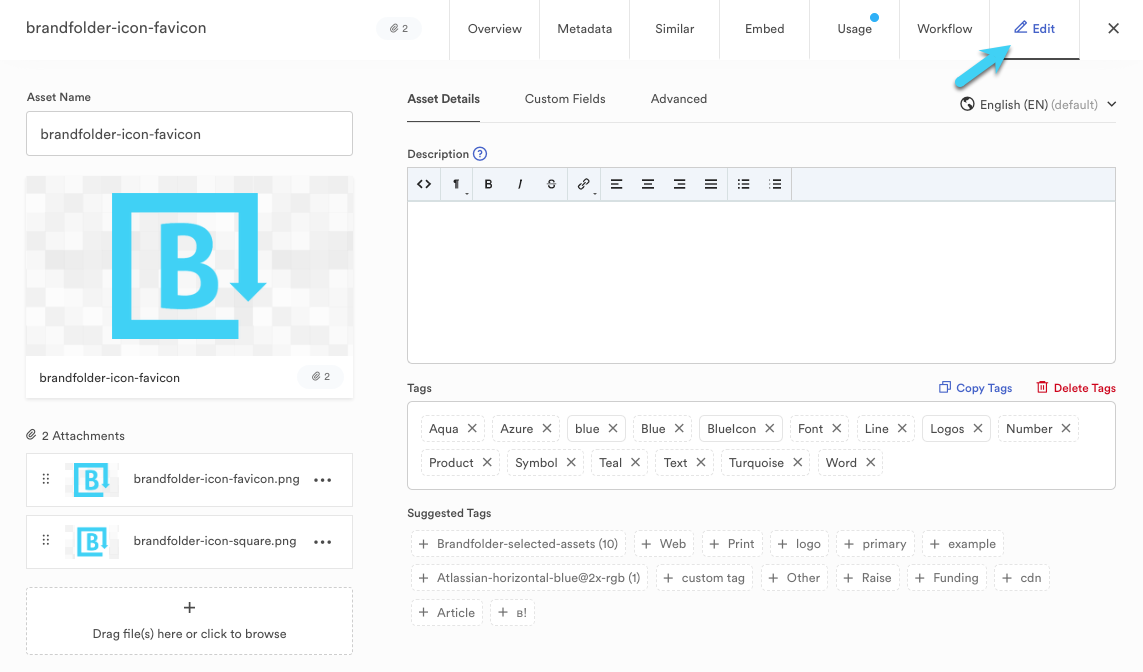Screen dimensions: 1143x672
Task: Remove the Azure tag
Action: tap(547, 429)
